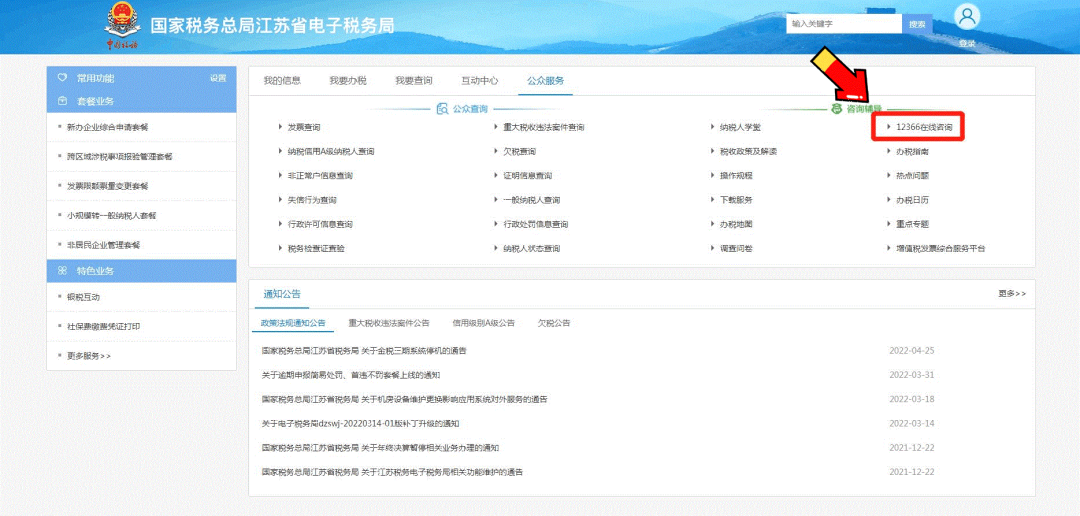Open notice about dzswj-20220314-01版补丁升级
Image resolution: width=1080 pixels, height=516 pixels.
[x=360, y=424]
